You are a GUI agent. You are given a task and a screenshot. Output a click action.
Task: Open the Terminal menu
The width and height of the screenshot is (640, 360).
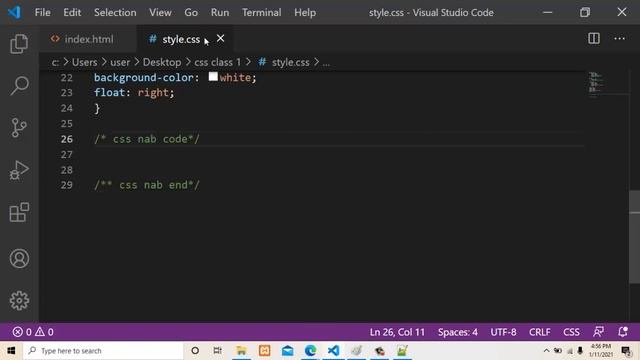coord(261,13)
